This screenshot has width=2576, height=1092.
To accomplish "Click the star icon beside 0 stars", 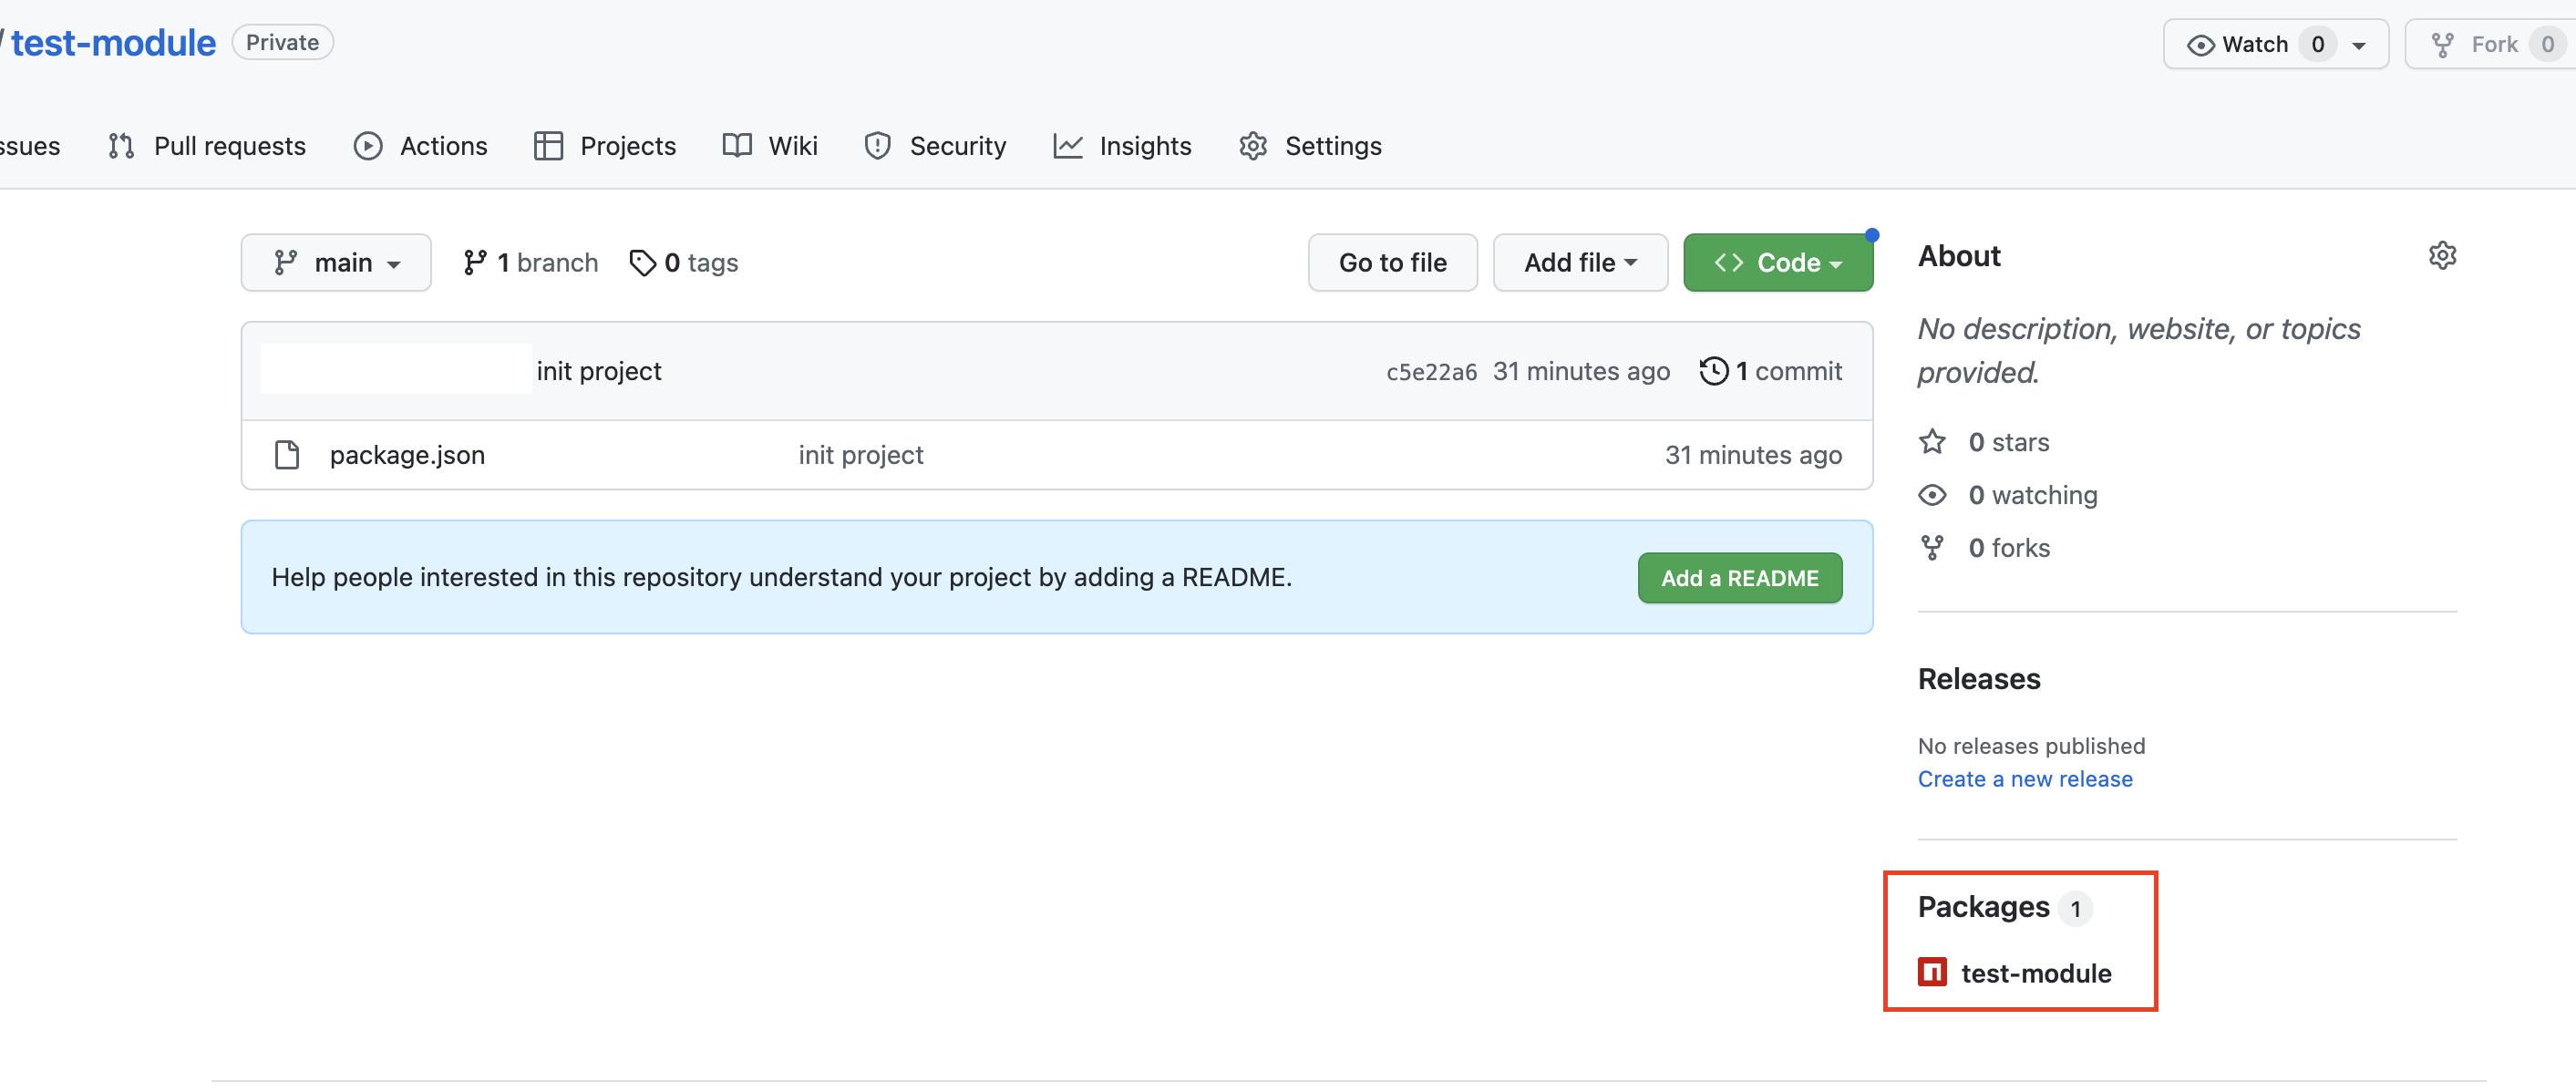I will 1932,442.
